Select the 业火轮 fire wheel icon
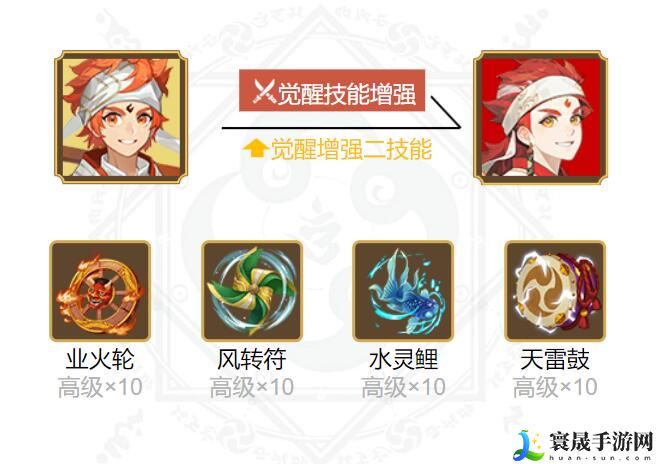The height and width of the screenshot is (464, 659). coord(100,291)
